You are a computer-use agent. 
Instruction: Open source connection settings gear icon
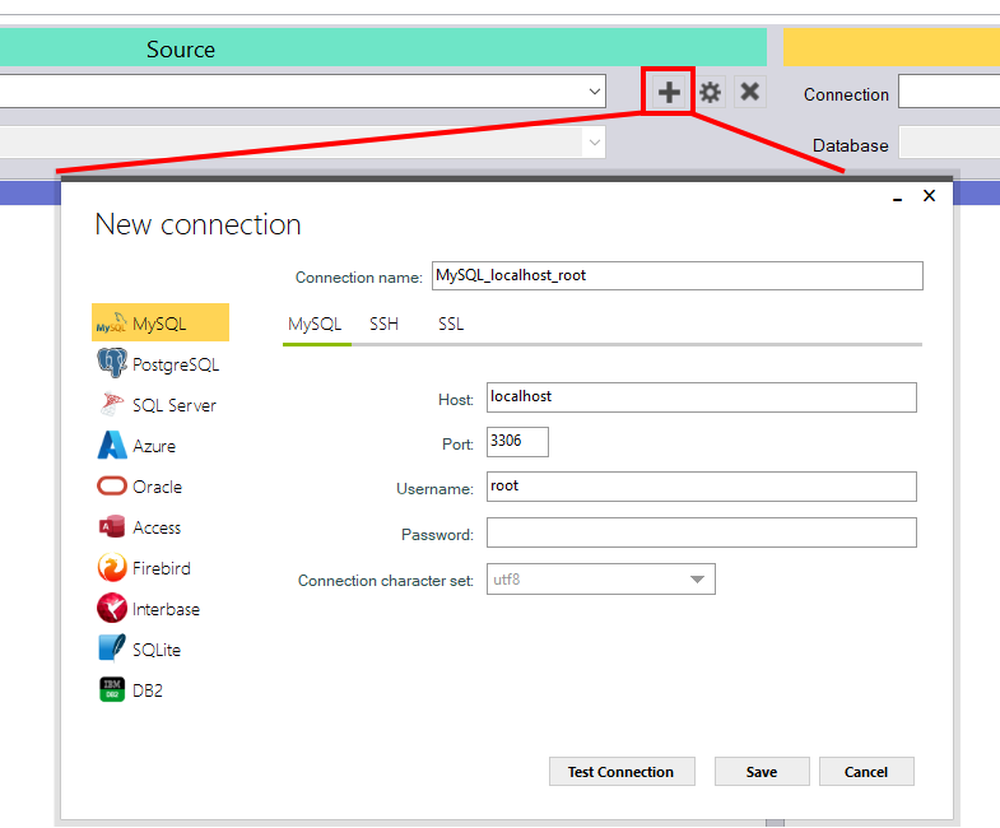click(x=710, y=92)
